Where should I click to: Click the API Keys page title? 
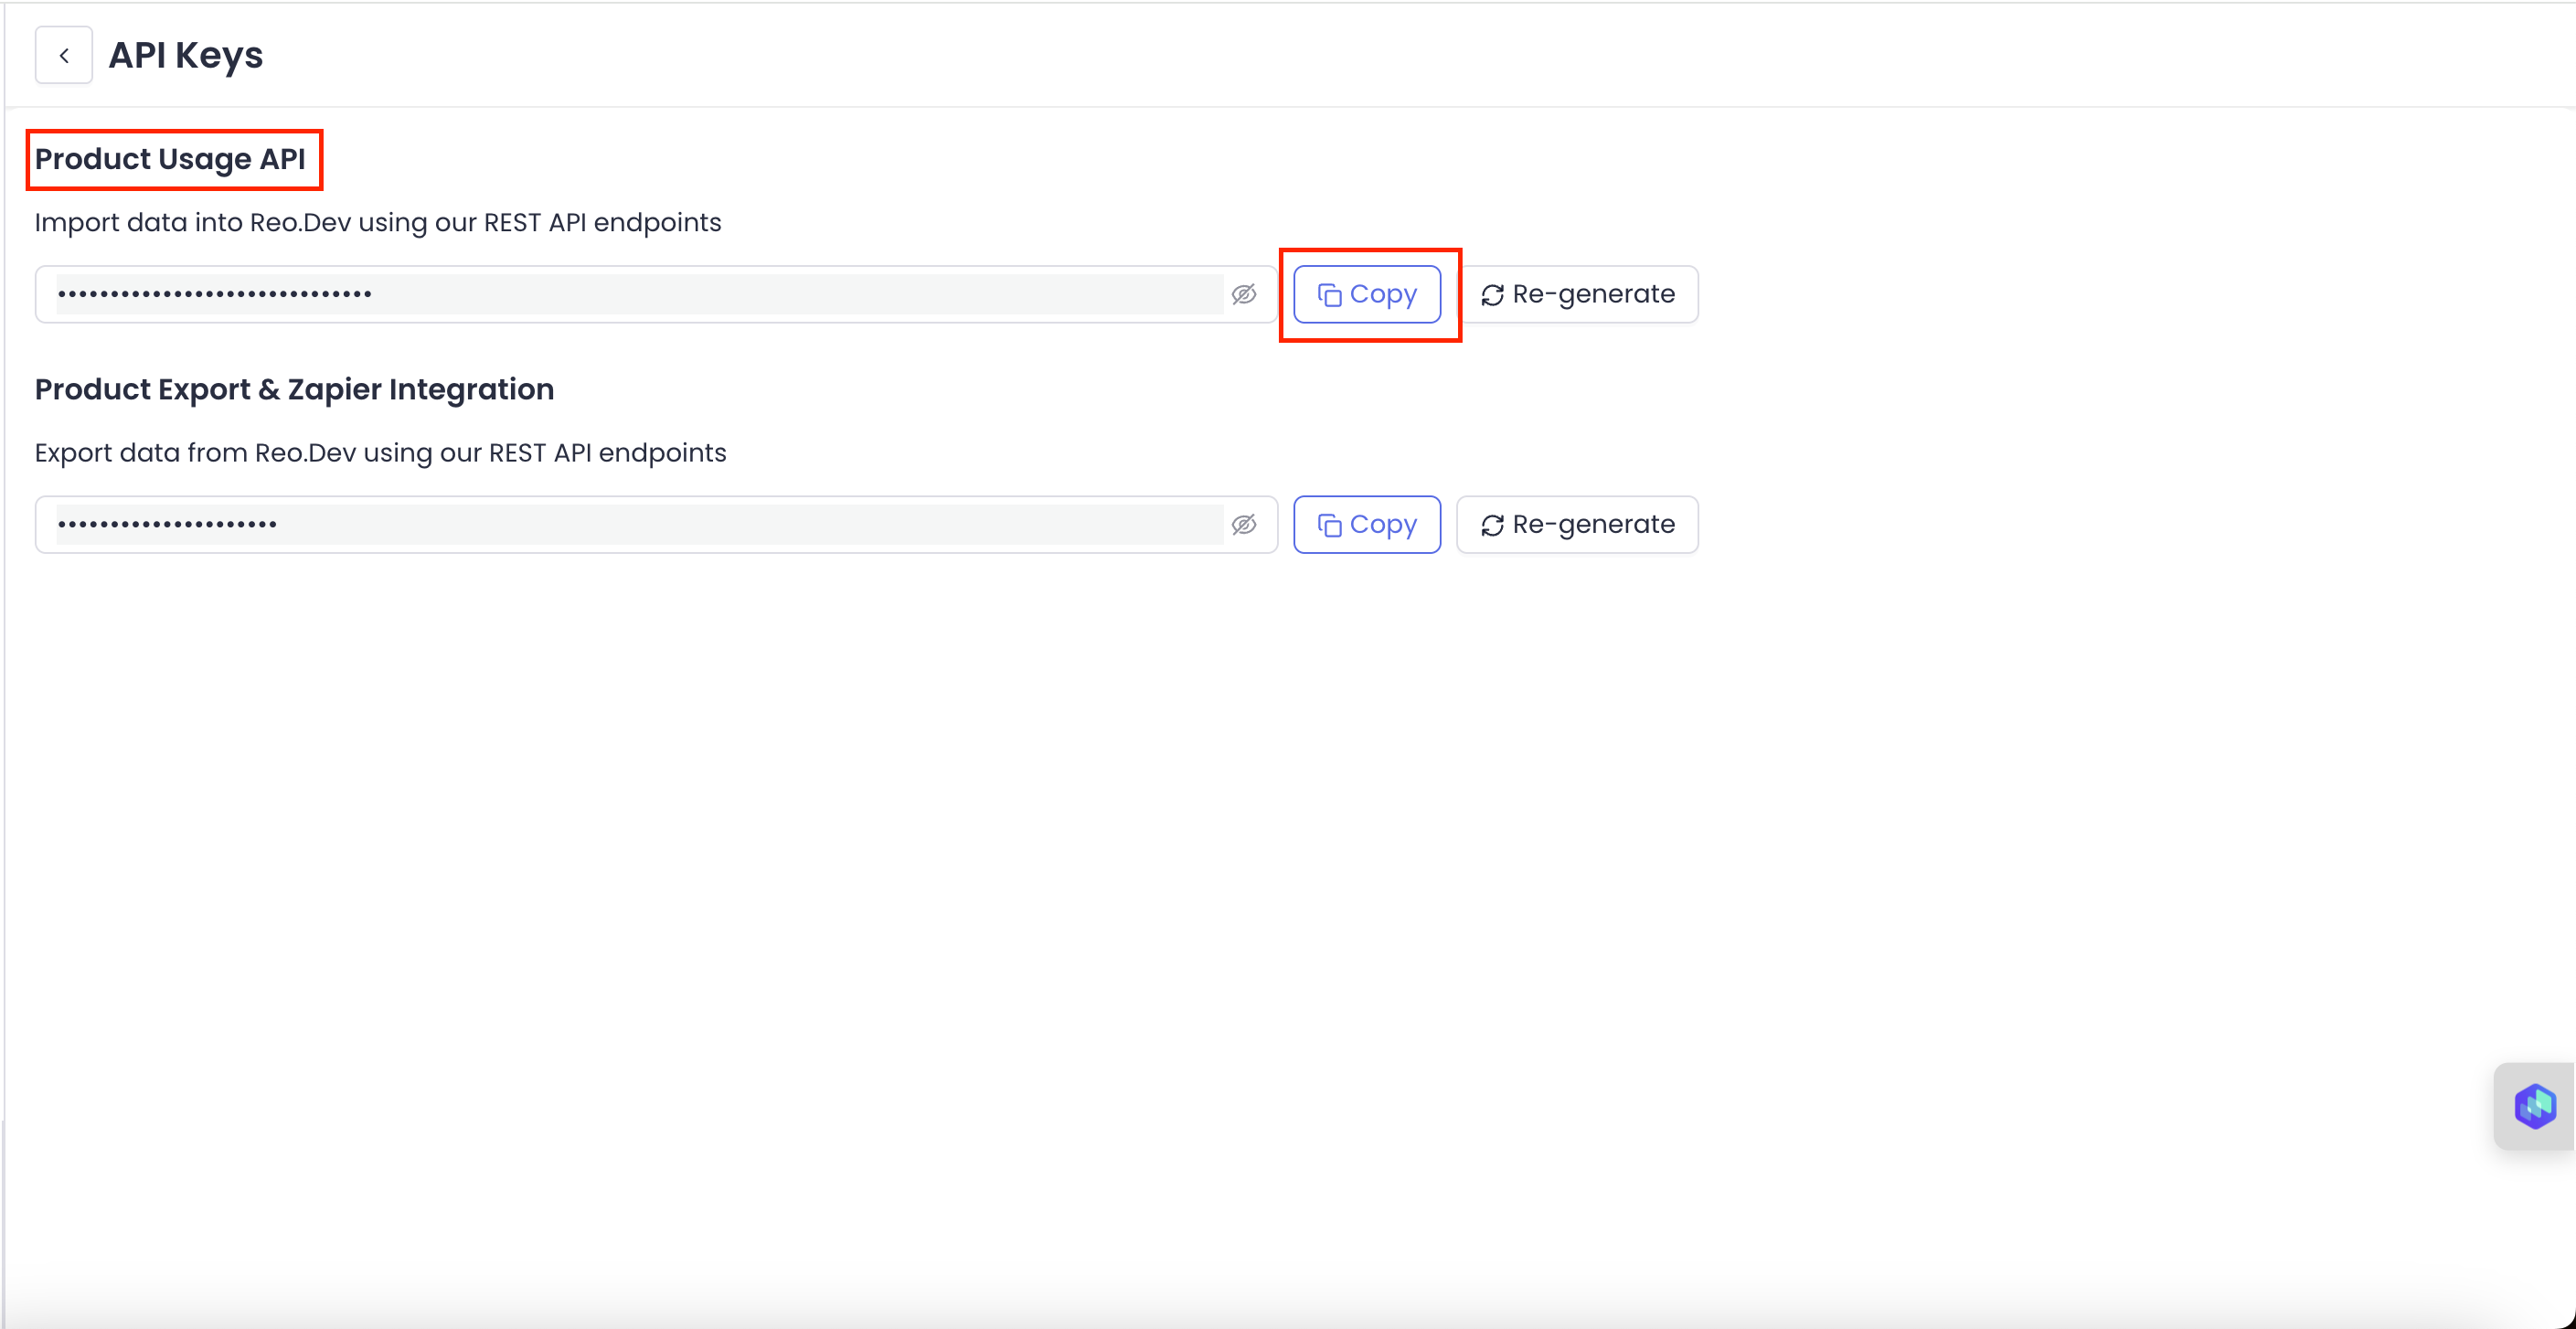point(185,55)
